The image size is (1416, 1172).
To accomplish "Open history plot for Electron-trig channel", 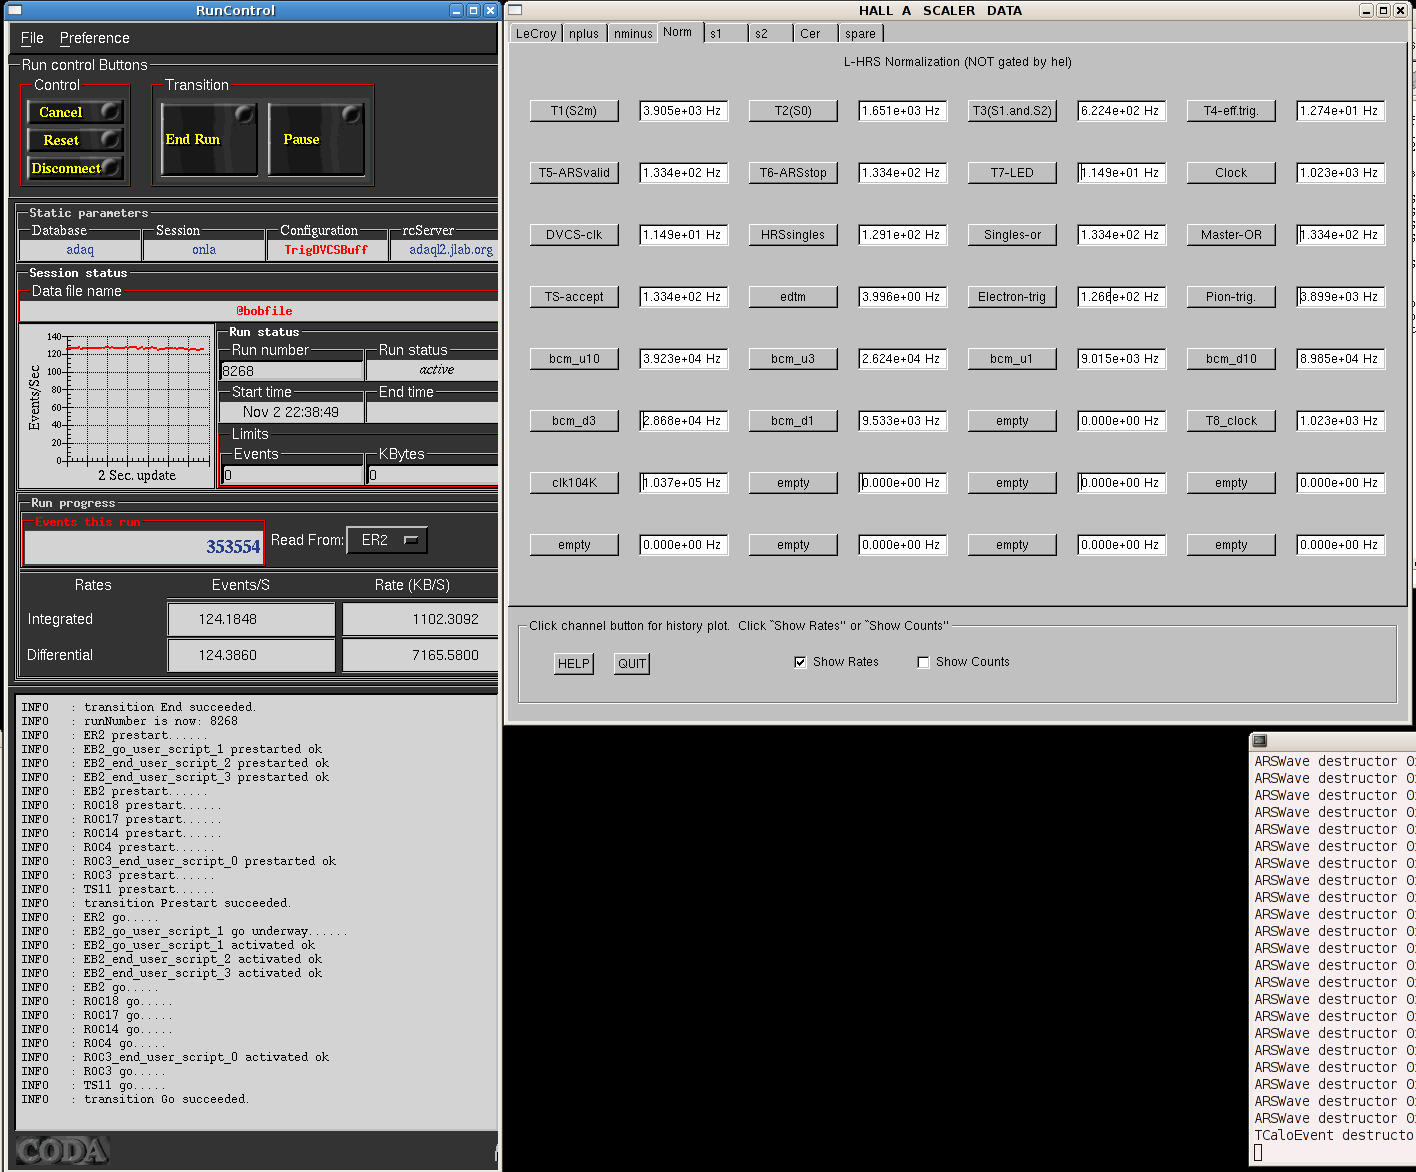I will point(1012,297).
